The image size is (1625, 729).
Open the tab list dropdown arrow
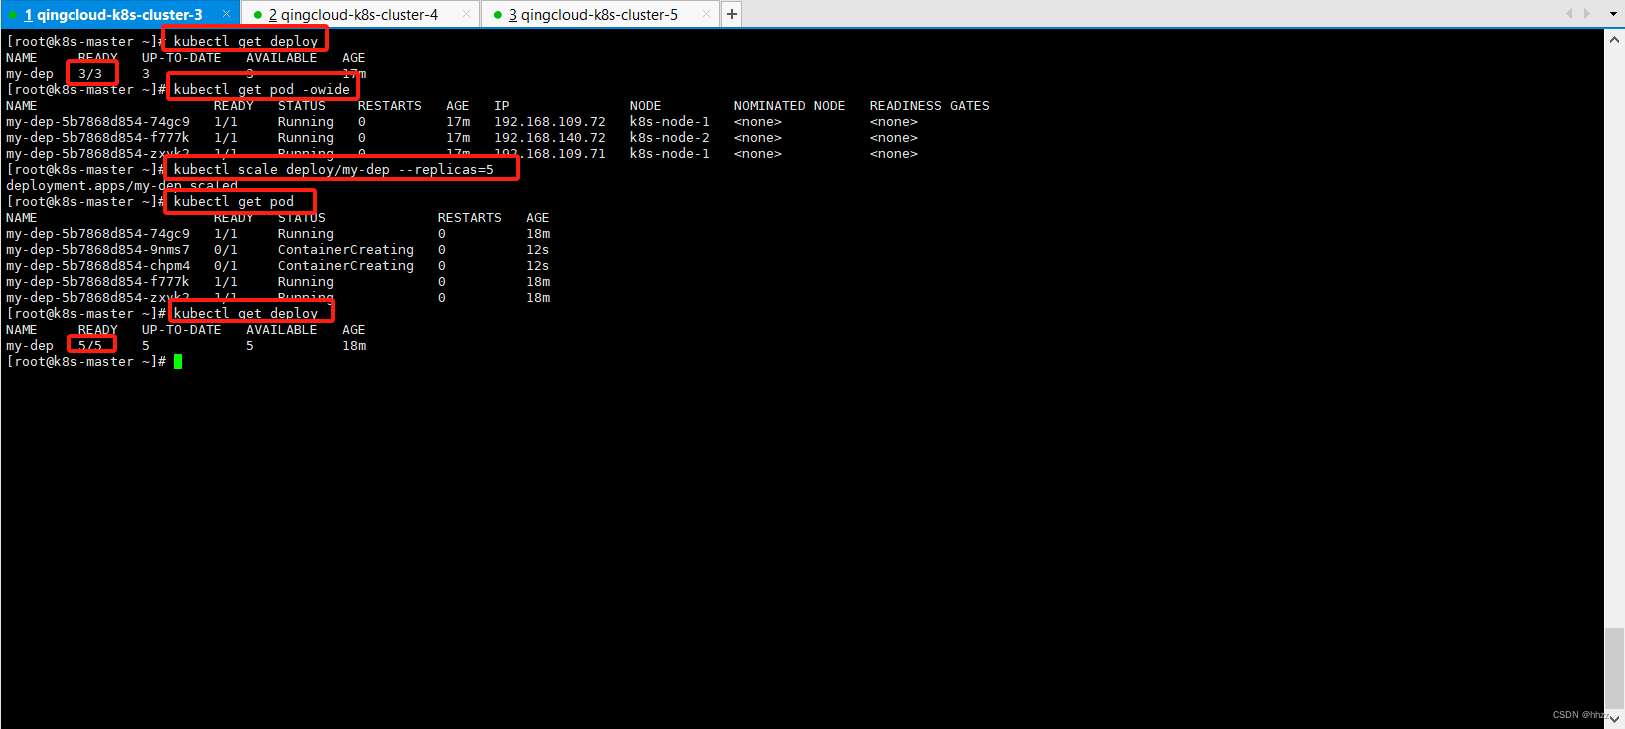(x=1613, y=14)
